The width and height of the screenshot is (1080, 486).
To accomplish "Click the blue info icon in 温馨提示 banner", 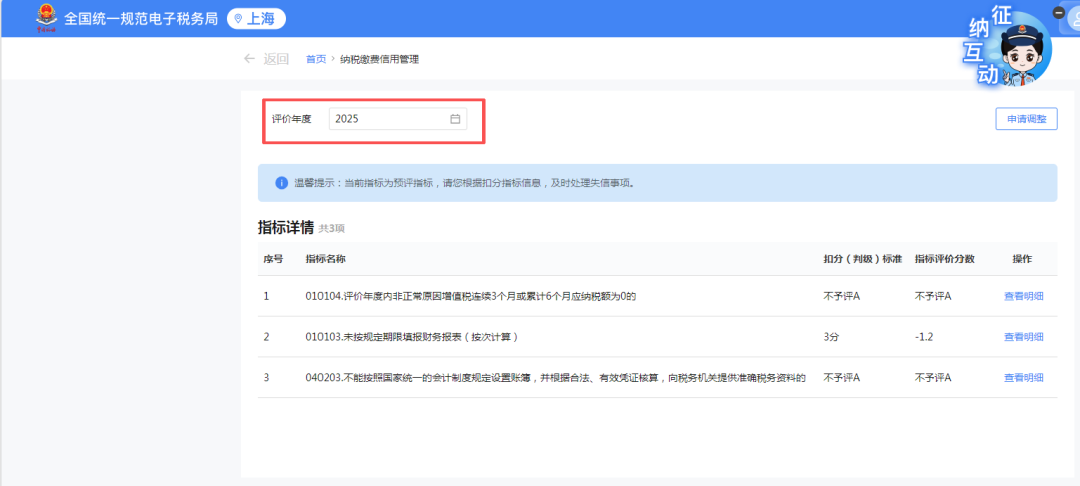I will coord(281,183).
